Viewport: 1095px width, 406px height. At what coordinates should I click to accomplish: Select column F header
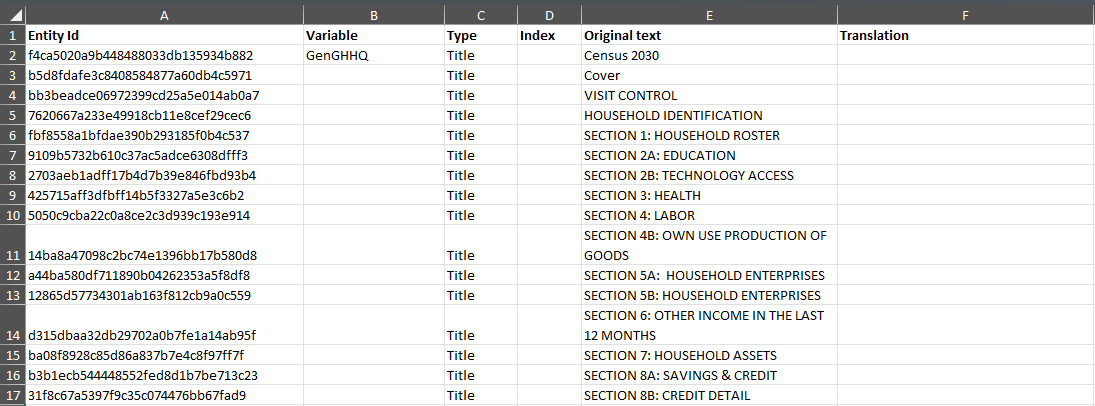[965, 15]
